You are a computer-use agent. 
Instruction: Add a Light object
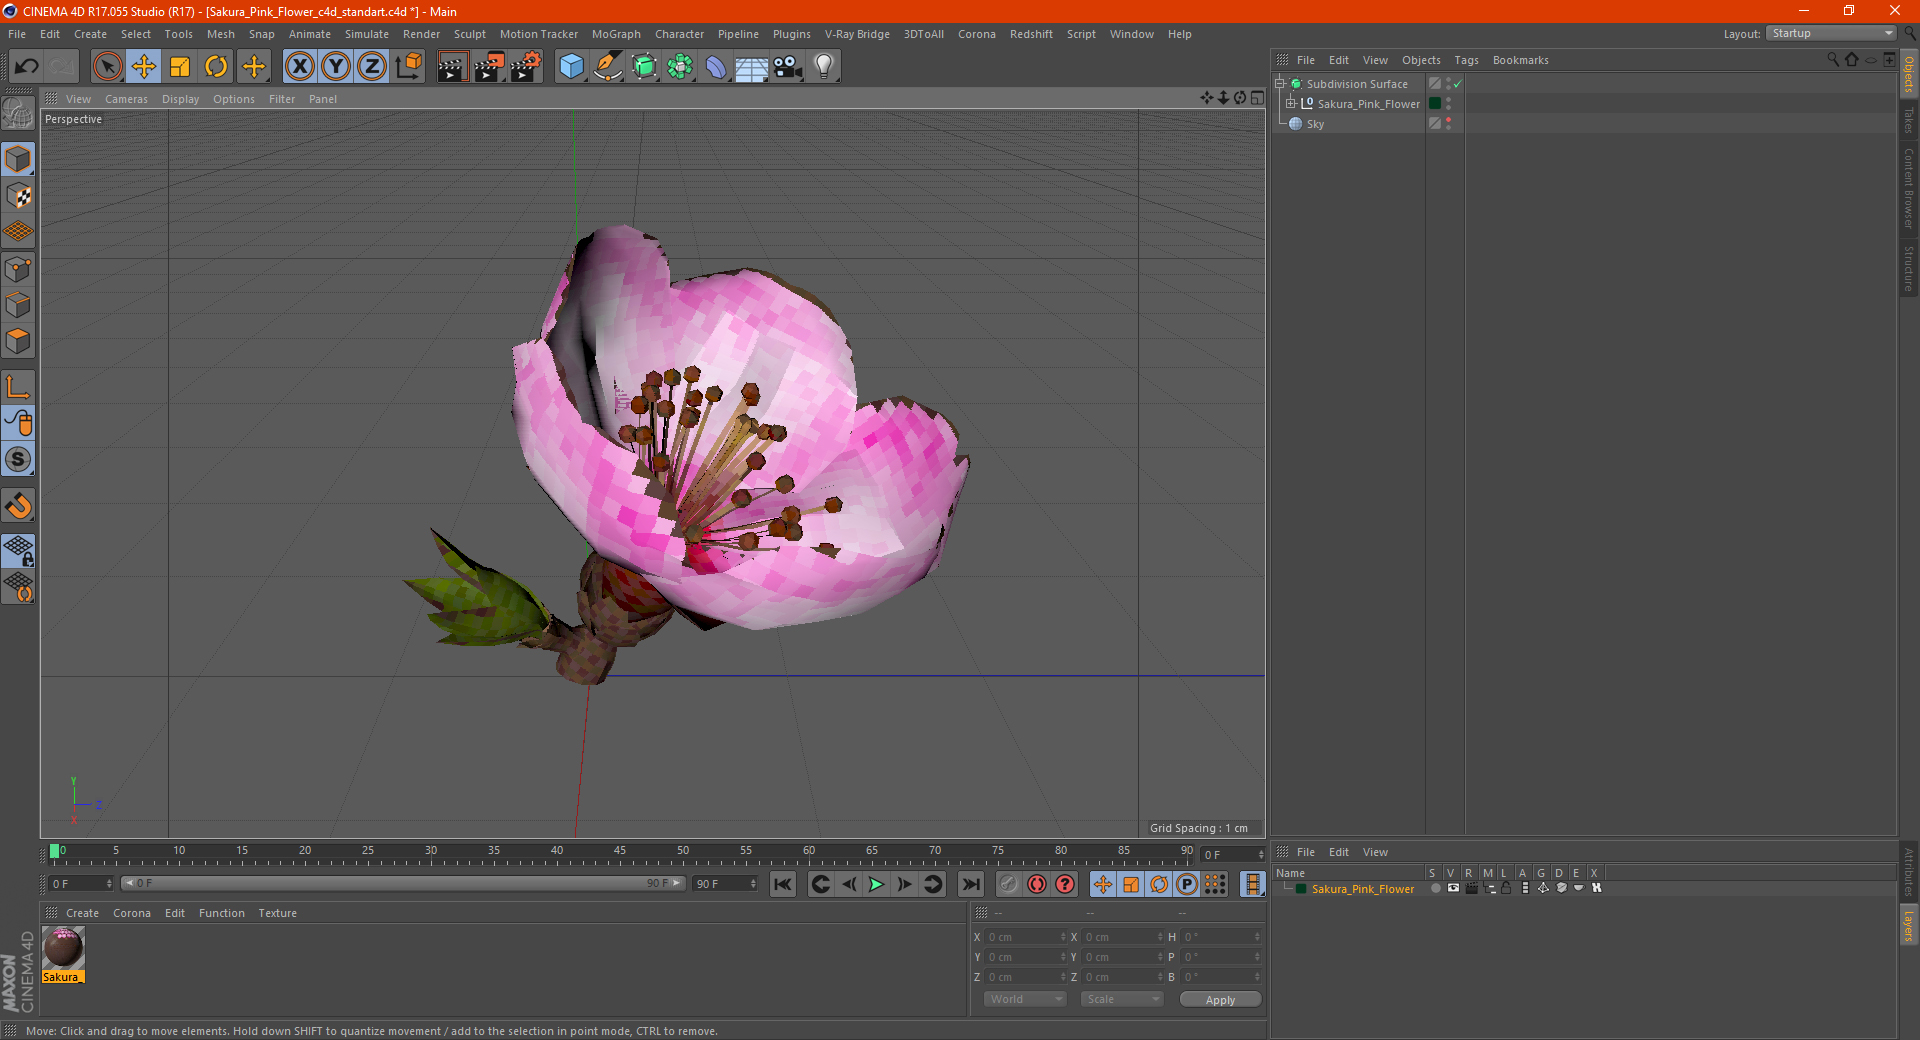point(823,67)
